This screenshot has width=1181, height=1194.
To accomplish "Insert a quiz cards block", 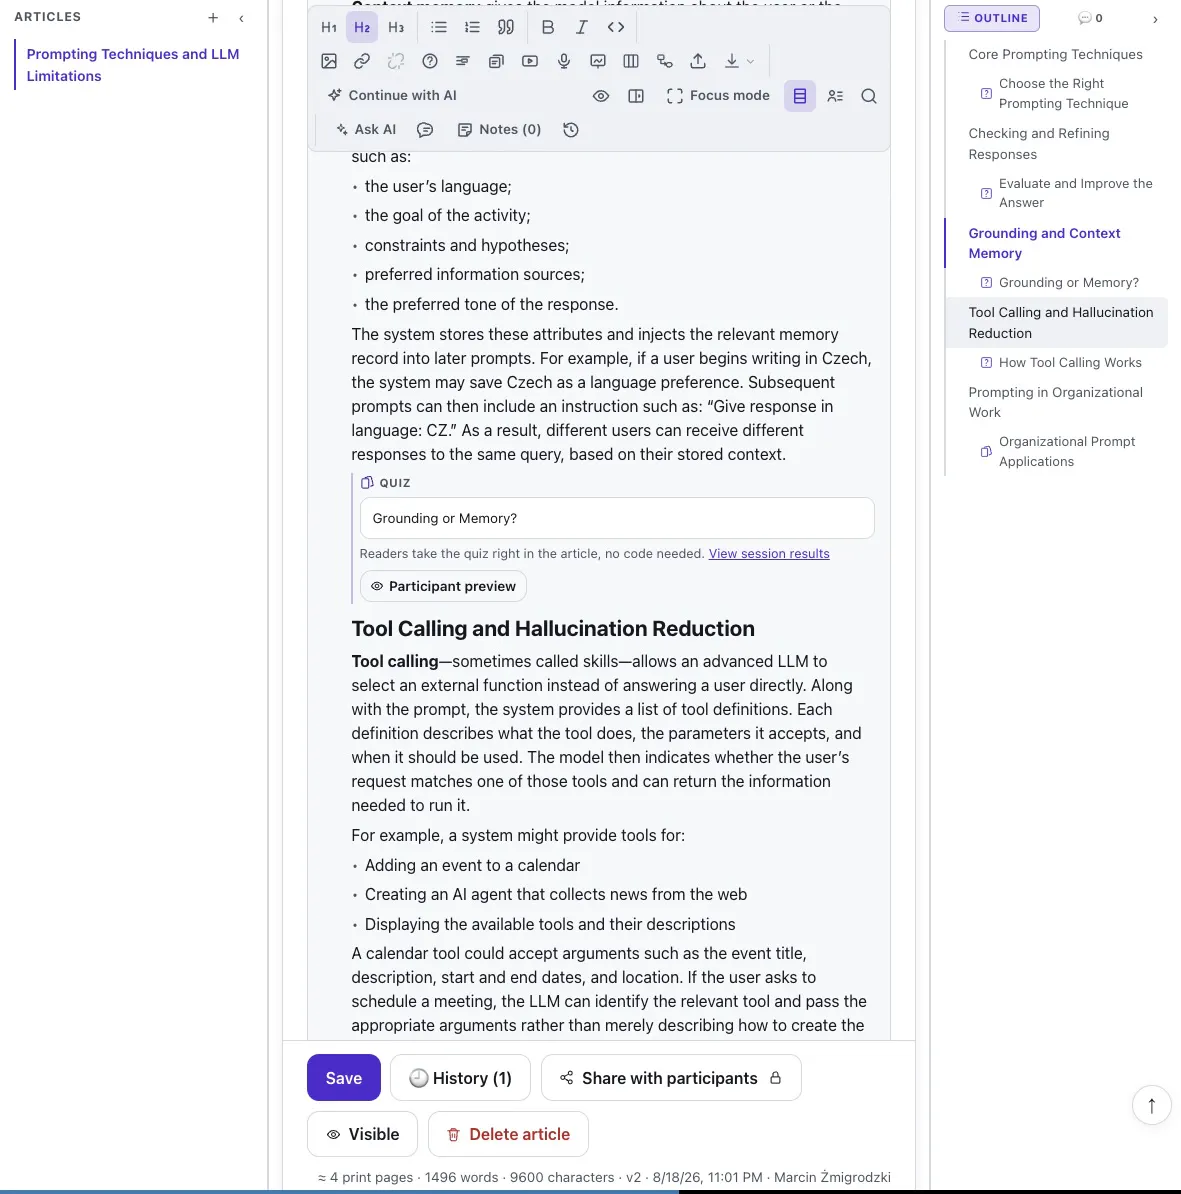I will click(496, 61).
